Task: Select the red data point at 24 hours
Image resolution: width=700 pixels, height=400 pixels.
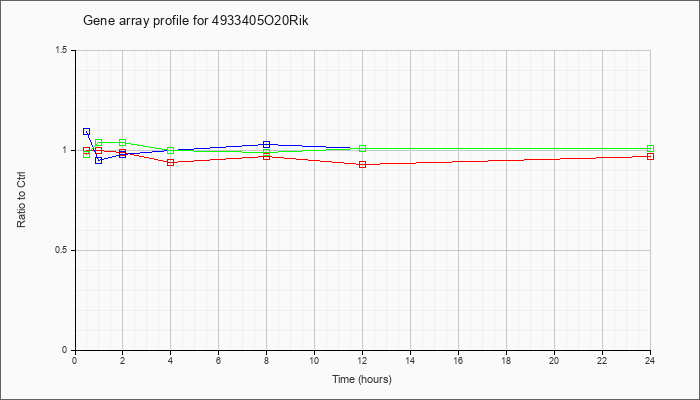Action: [x=650, y=157]
